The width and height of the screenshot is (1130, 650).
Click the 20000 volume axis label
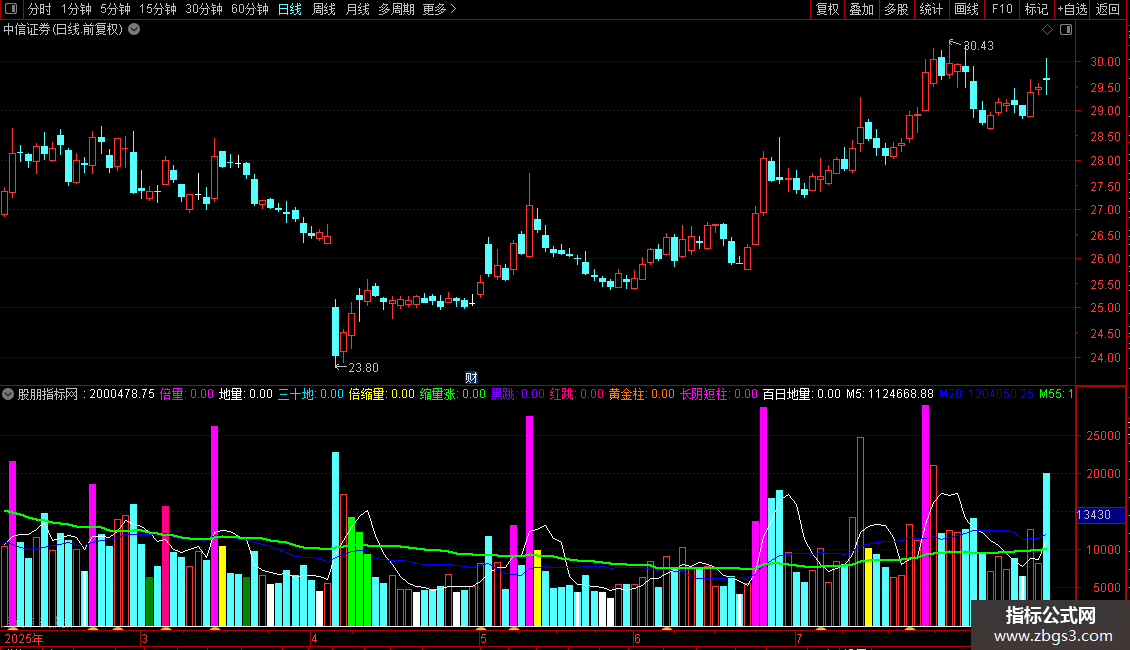tap(1103, 473)
